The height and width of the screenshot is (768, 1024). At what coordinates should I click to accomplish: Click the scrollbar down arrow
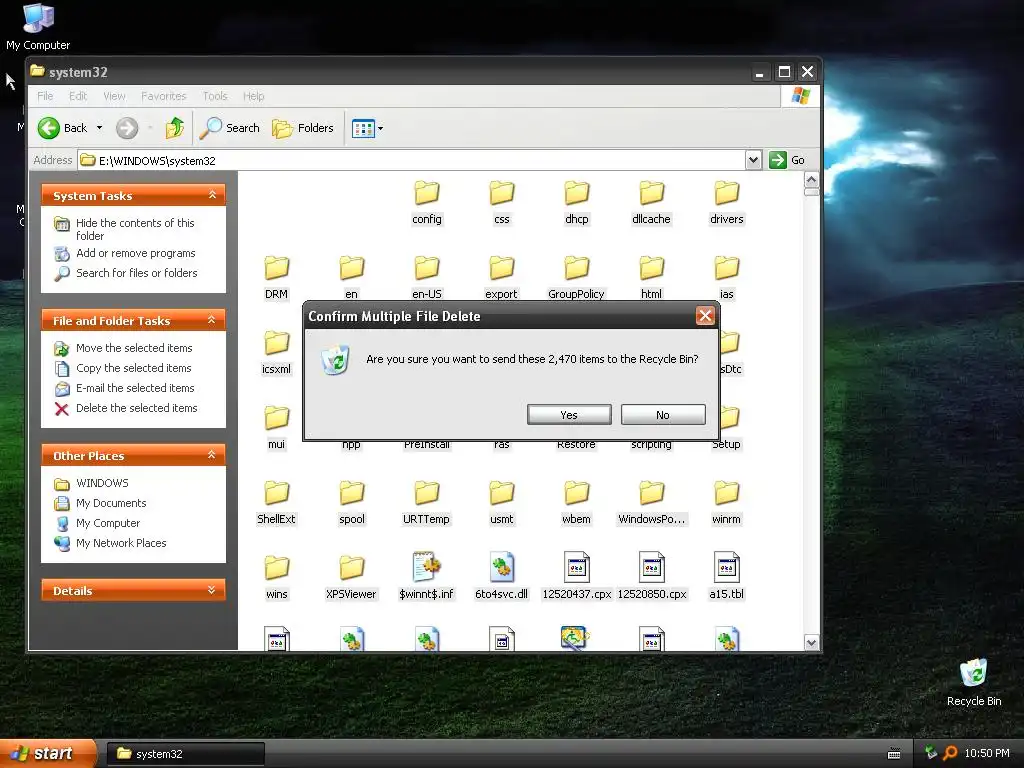point(811,643)
